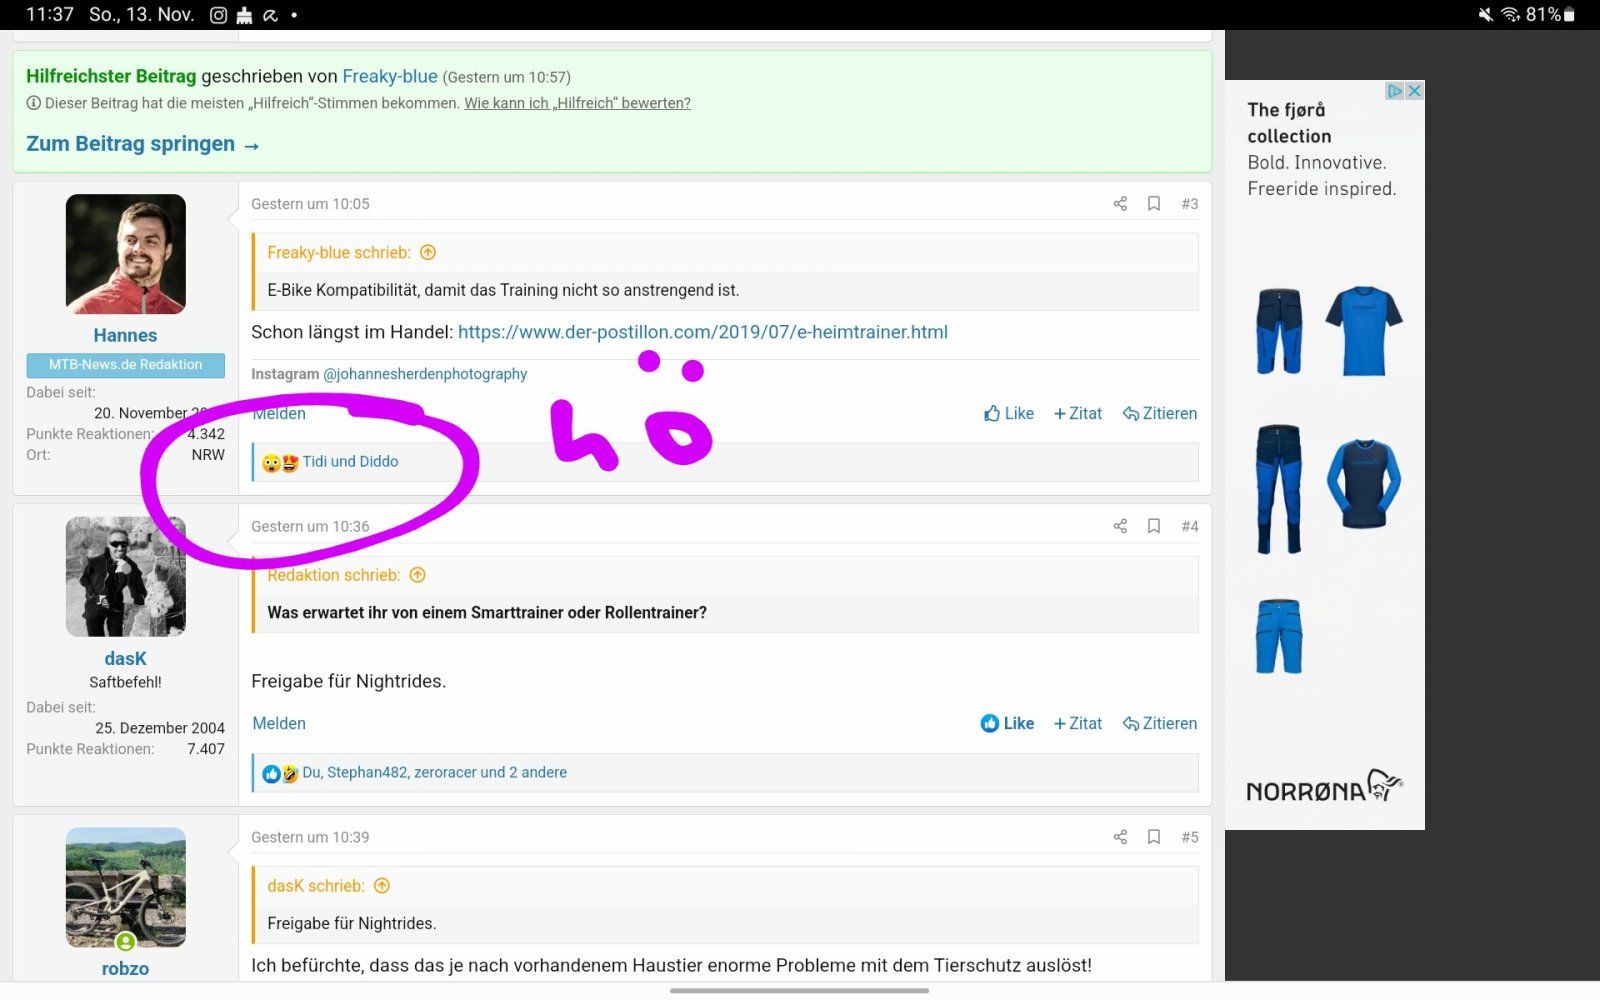Unlike dasK's Nightrides post

click(x=1007, y=723)
